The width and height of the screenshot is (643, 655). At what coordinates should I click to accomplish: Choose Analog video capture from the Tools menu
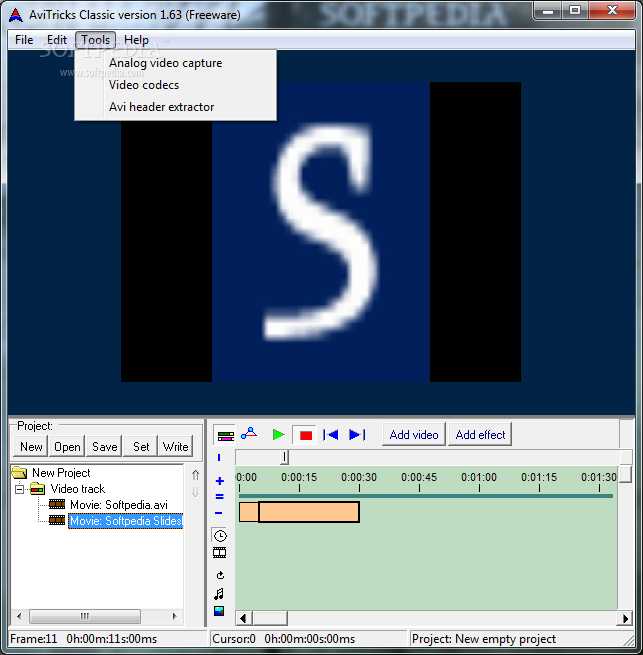[x=175, y=63]
